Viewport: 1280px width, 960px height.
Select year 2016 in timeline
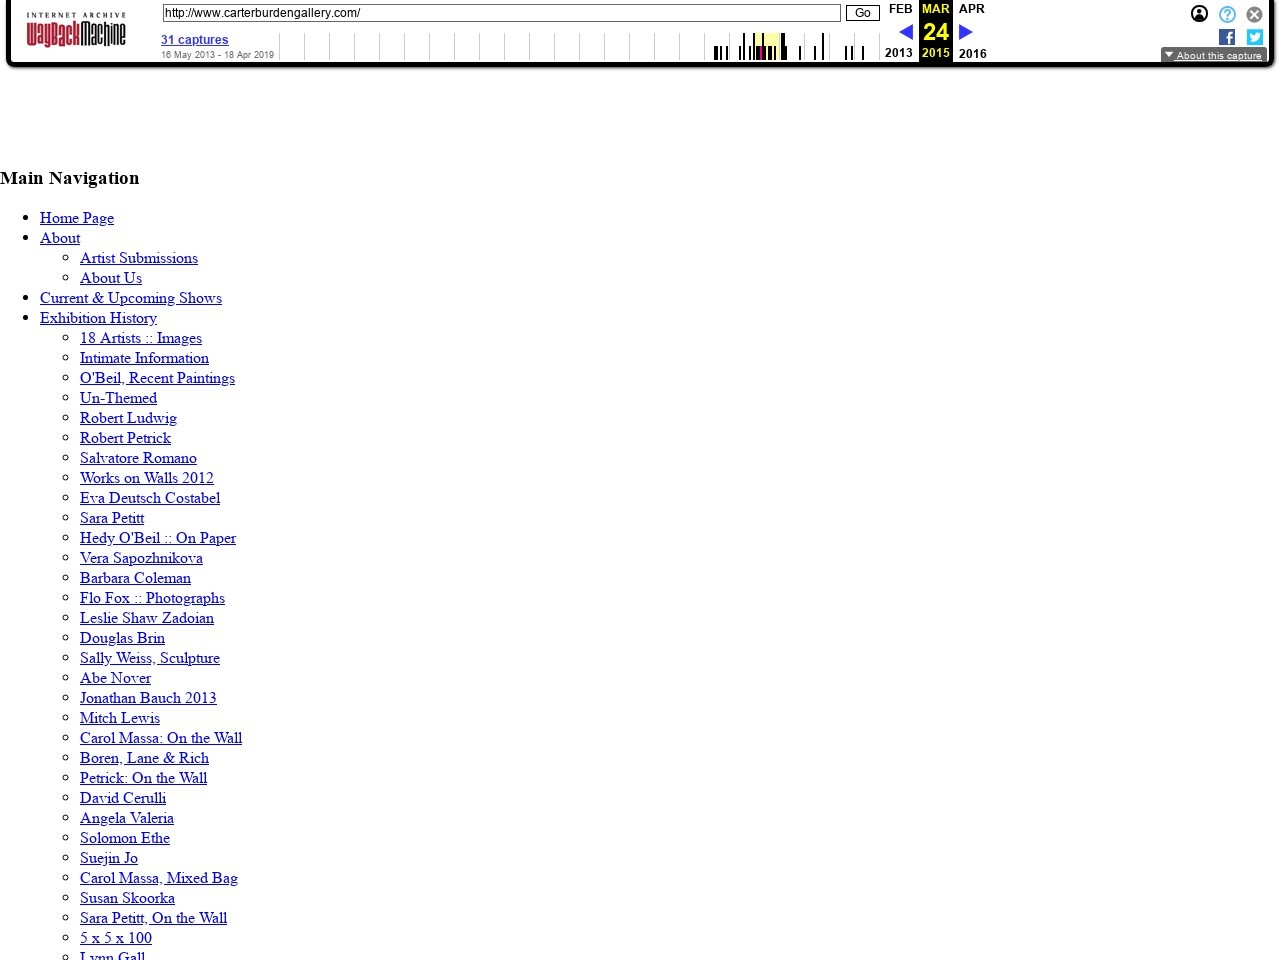tap(972, 53)
